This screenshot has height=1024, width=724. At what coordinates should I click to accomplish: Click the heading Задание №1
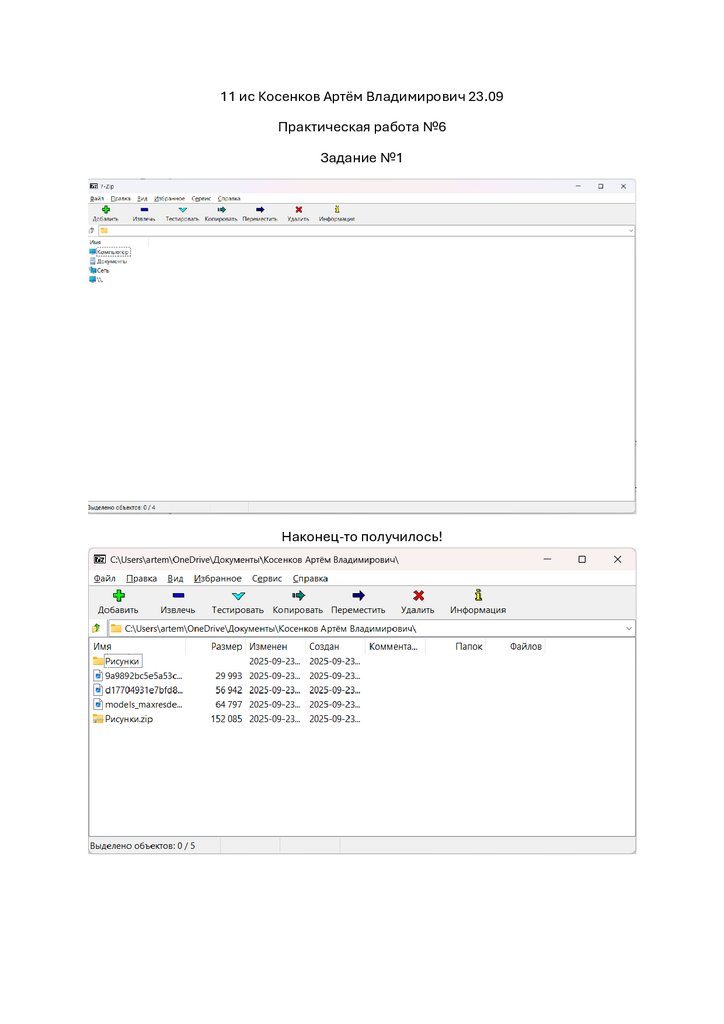click(x=362, y=157)
